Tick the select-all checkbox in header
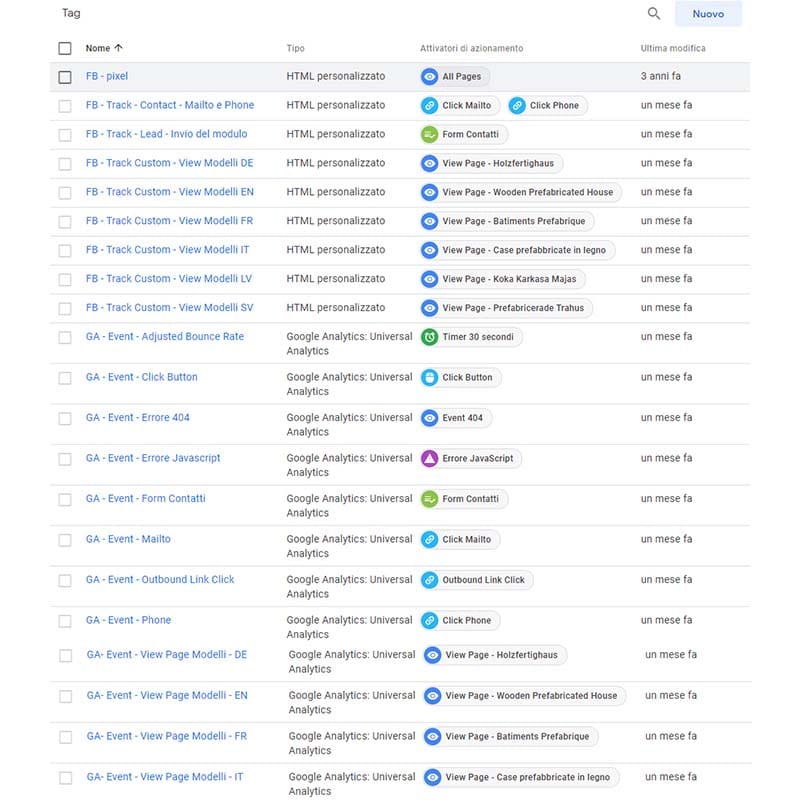The width and height of the screenshot is (800, 800). click(65, 48)
